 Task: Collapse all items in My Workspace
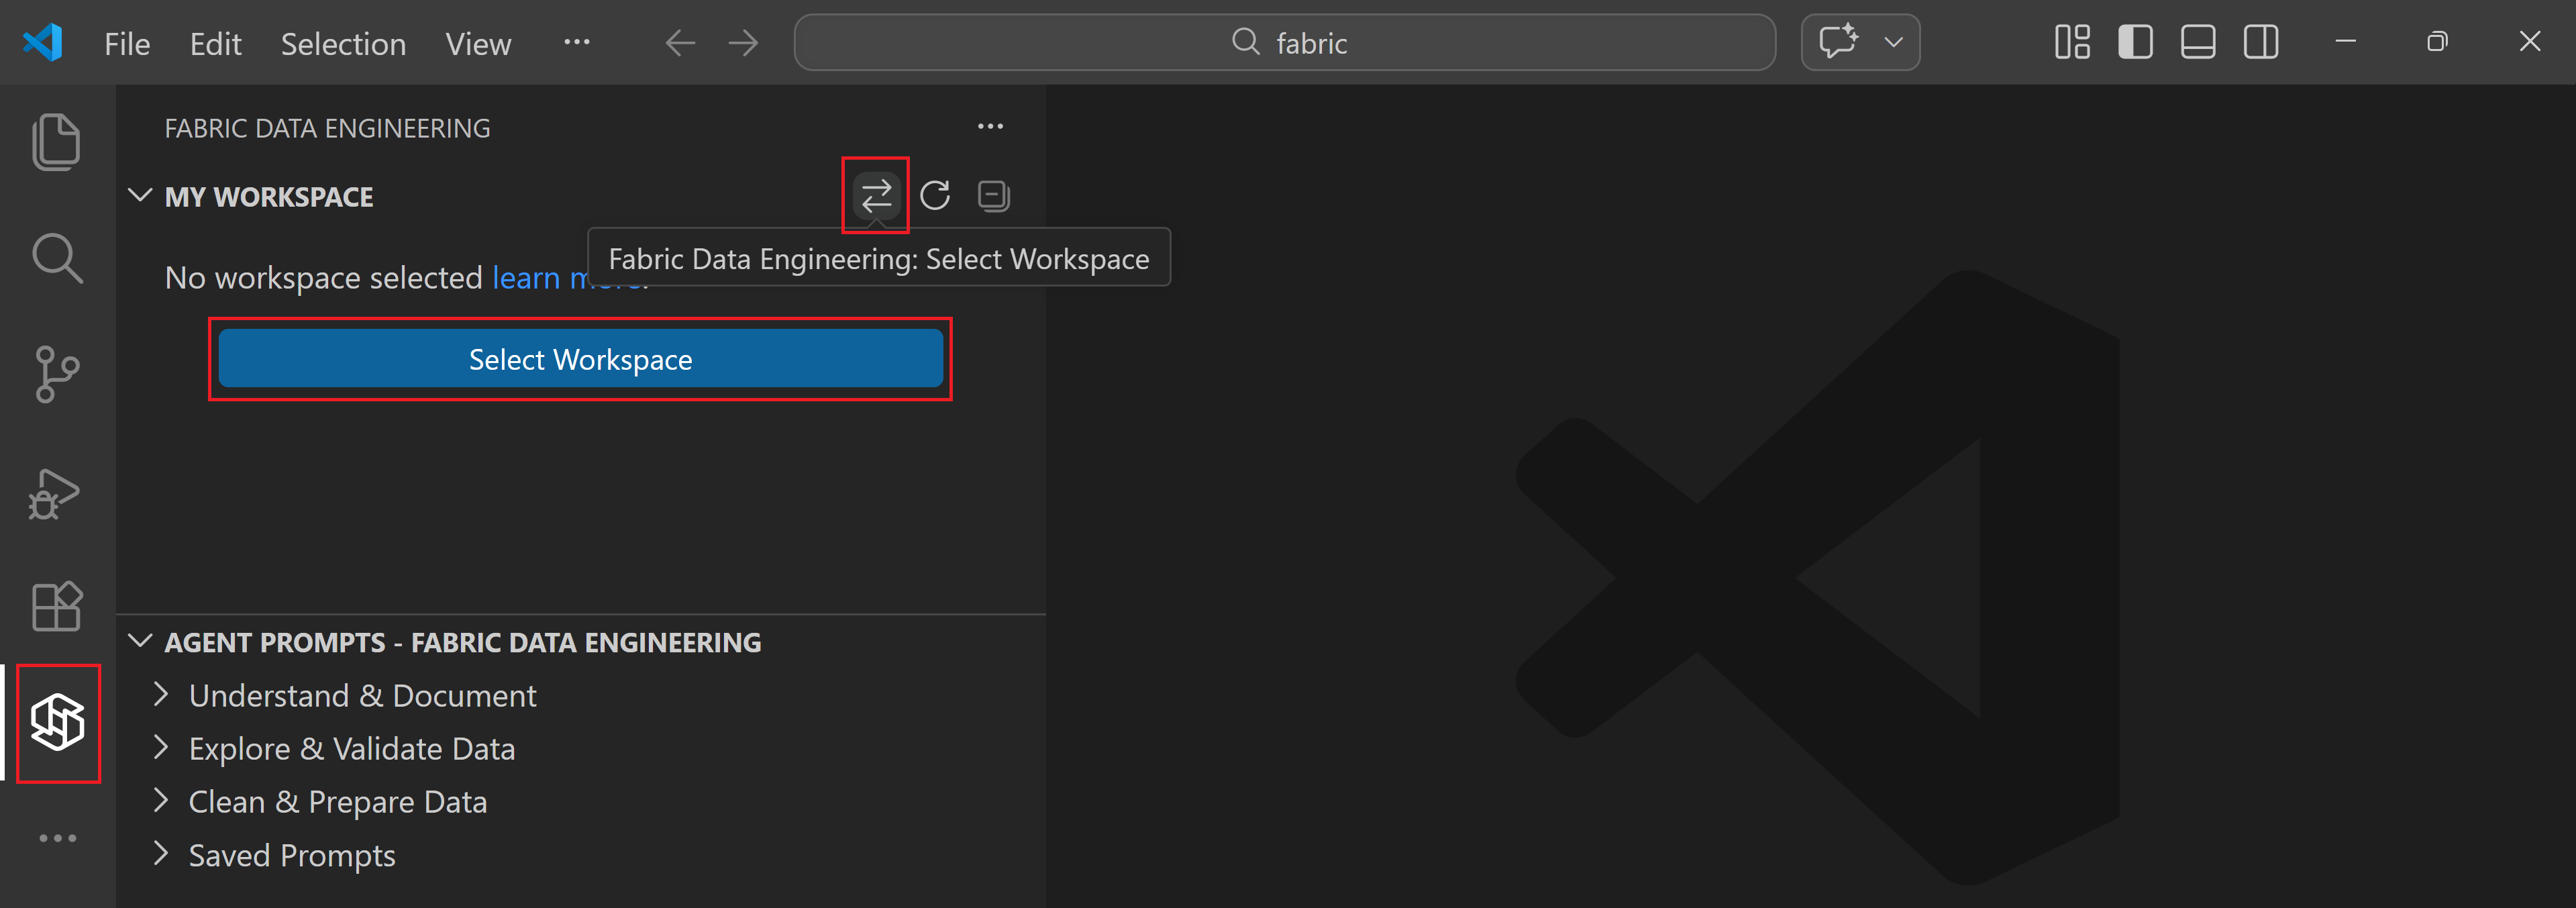point(993,195)
